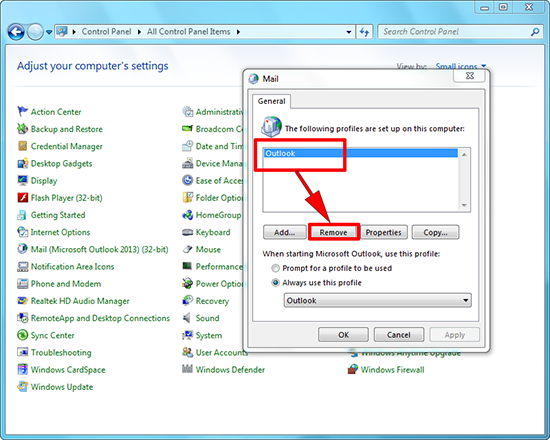Dismiss the dialog with Cancel
550x440 pixels.
399,335
